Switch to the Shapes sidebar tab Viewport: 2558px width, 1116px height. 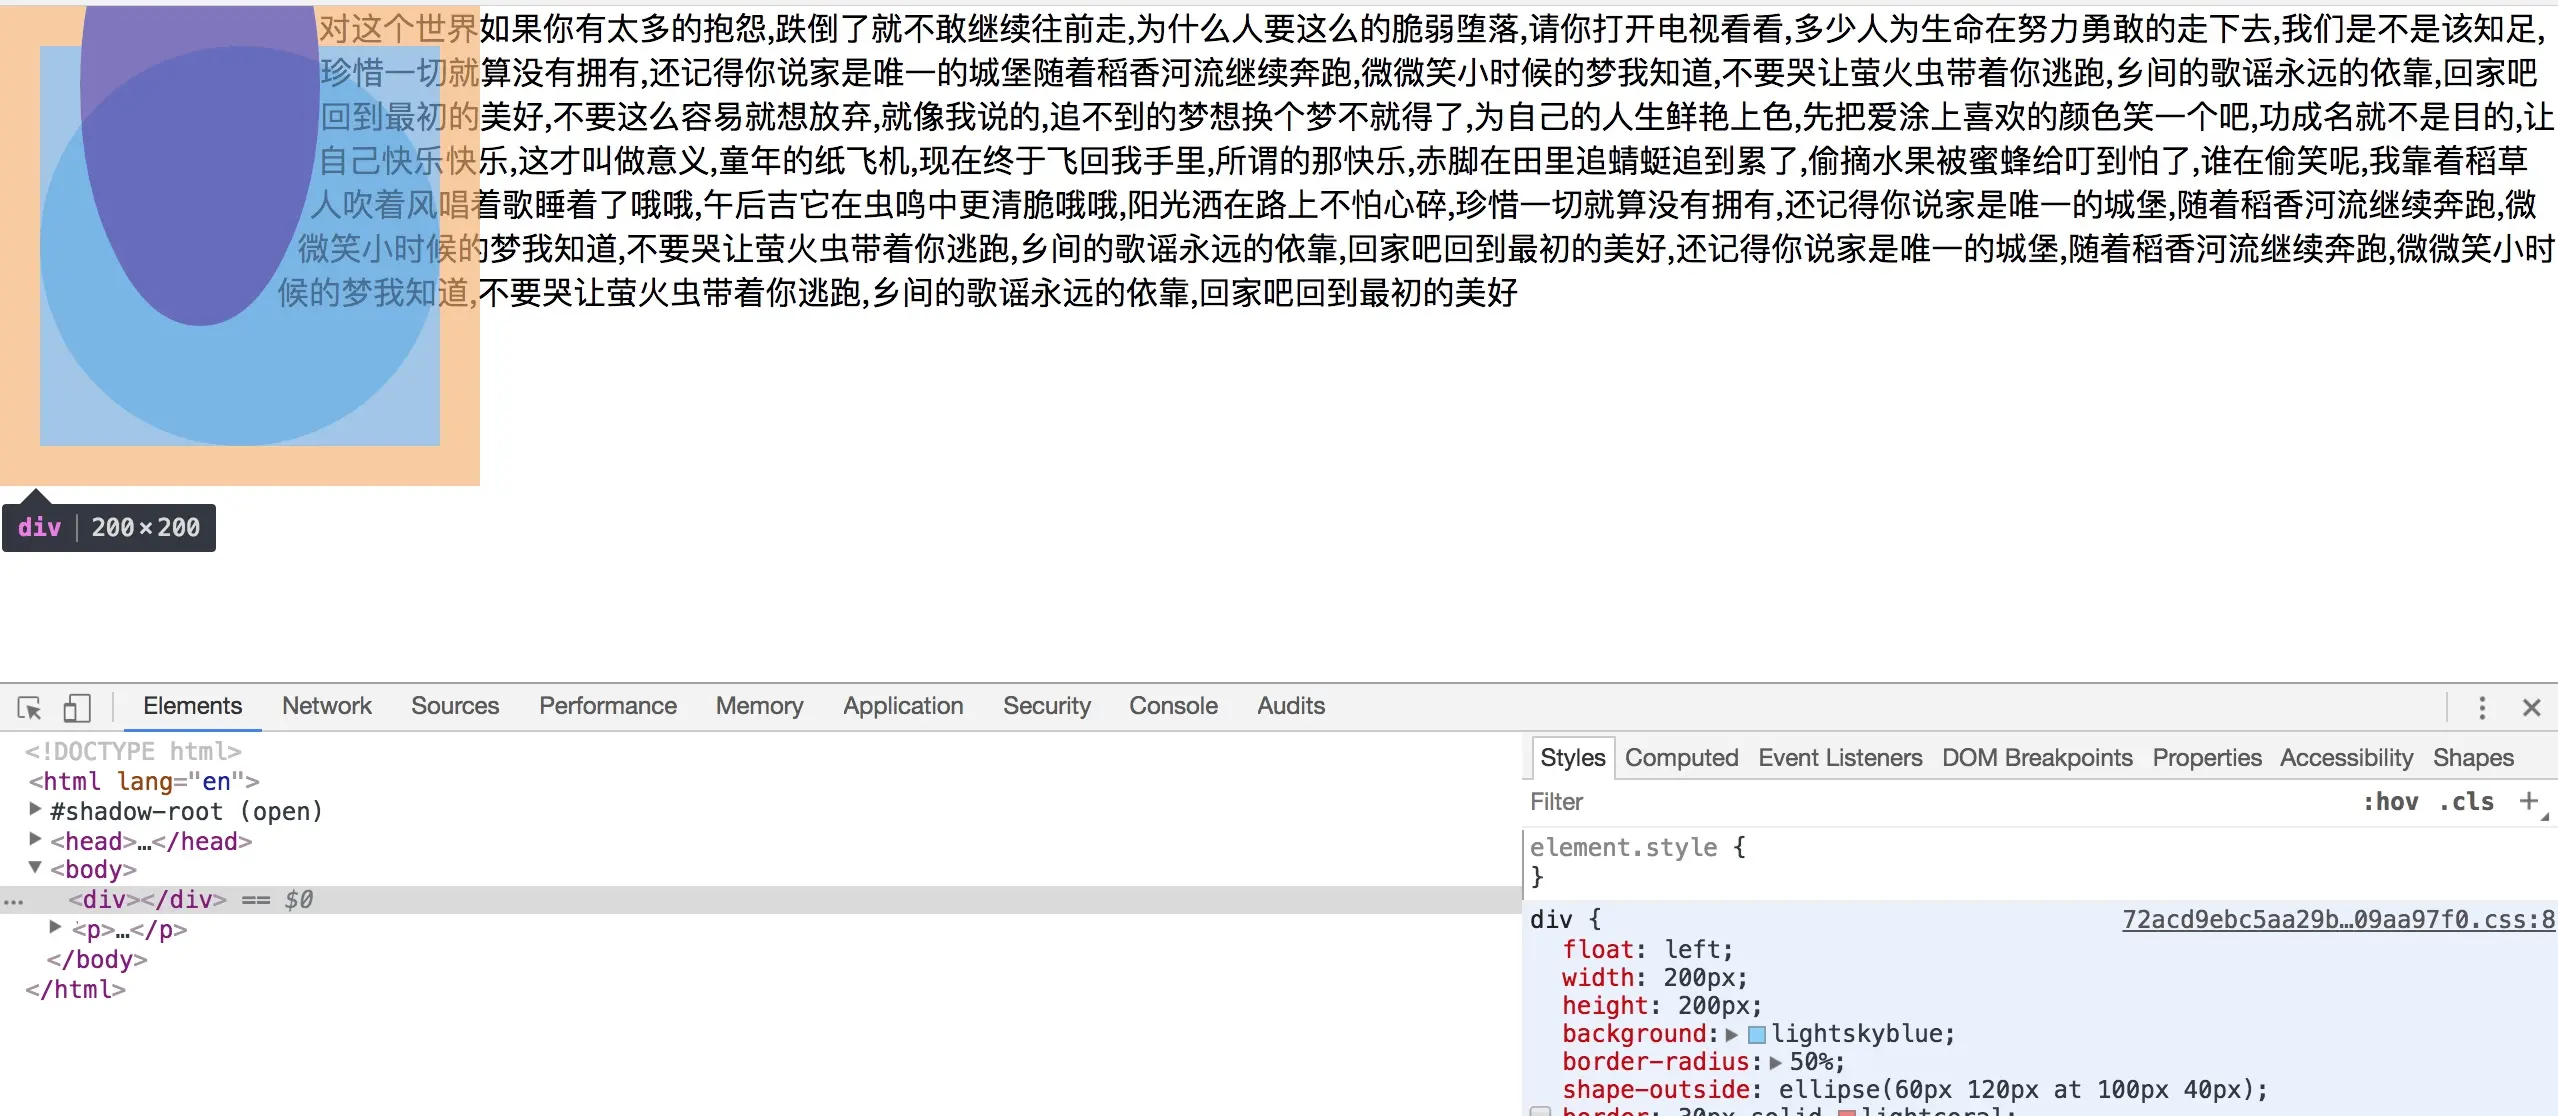2472,758
